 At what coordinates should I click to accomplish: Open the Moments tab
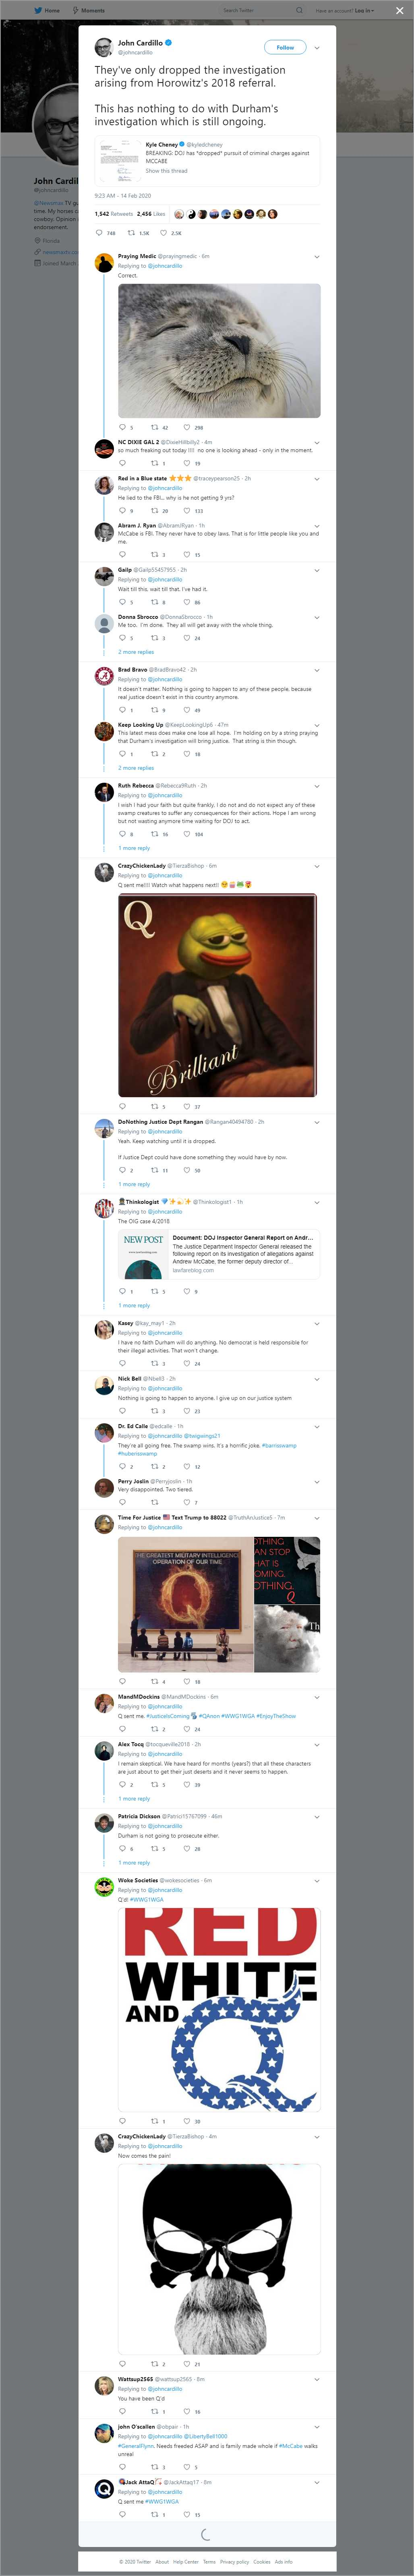point(89,10)
